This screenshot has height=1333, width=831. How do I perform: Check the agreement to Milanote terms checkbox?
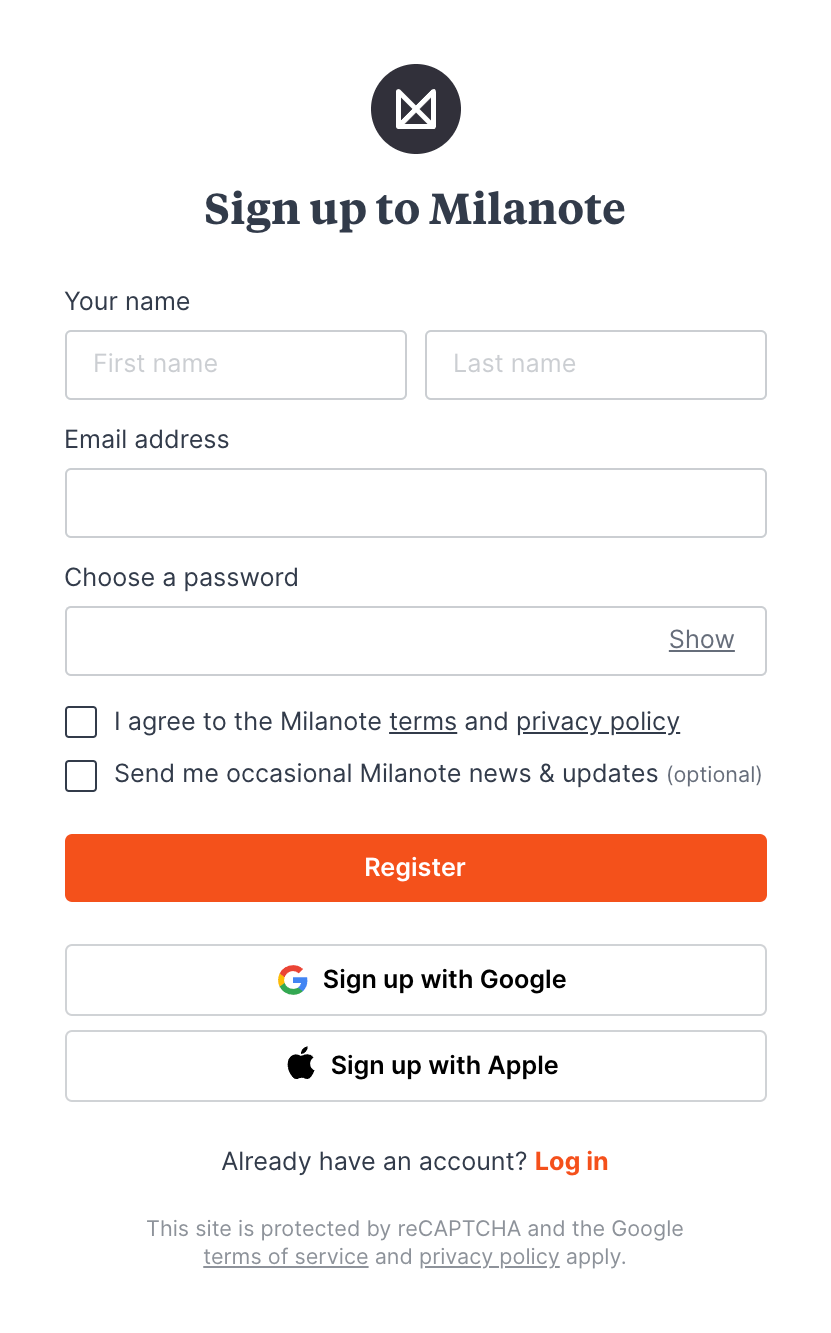click(80, 721)
